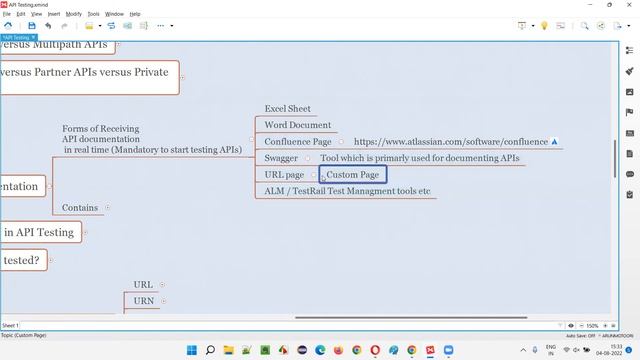The width and height of the screenshot is (640, 360).
Task: Collapse the Forms of Receiving API documentation branch
Action: [251, 139]
